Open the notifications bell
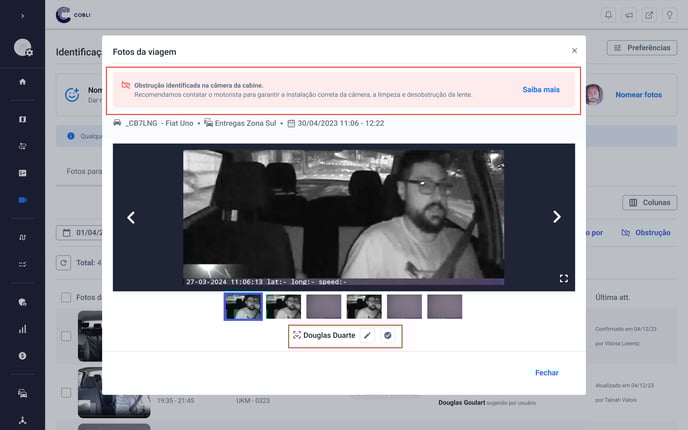 pyautogui.click(x=608, y=15)
